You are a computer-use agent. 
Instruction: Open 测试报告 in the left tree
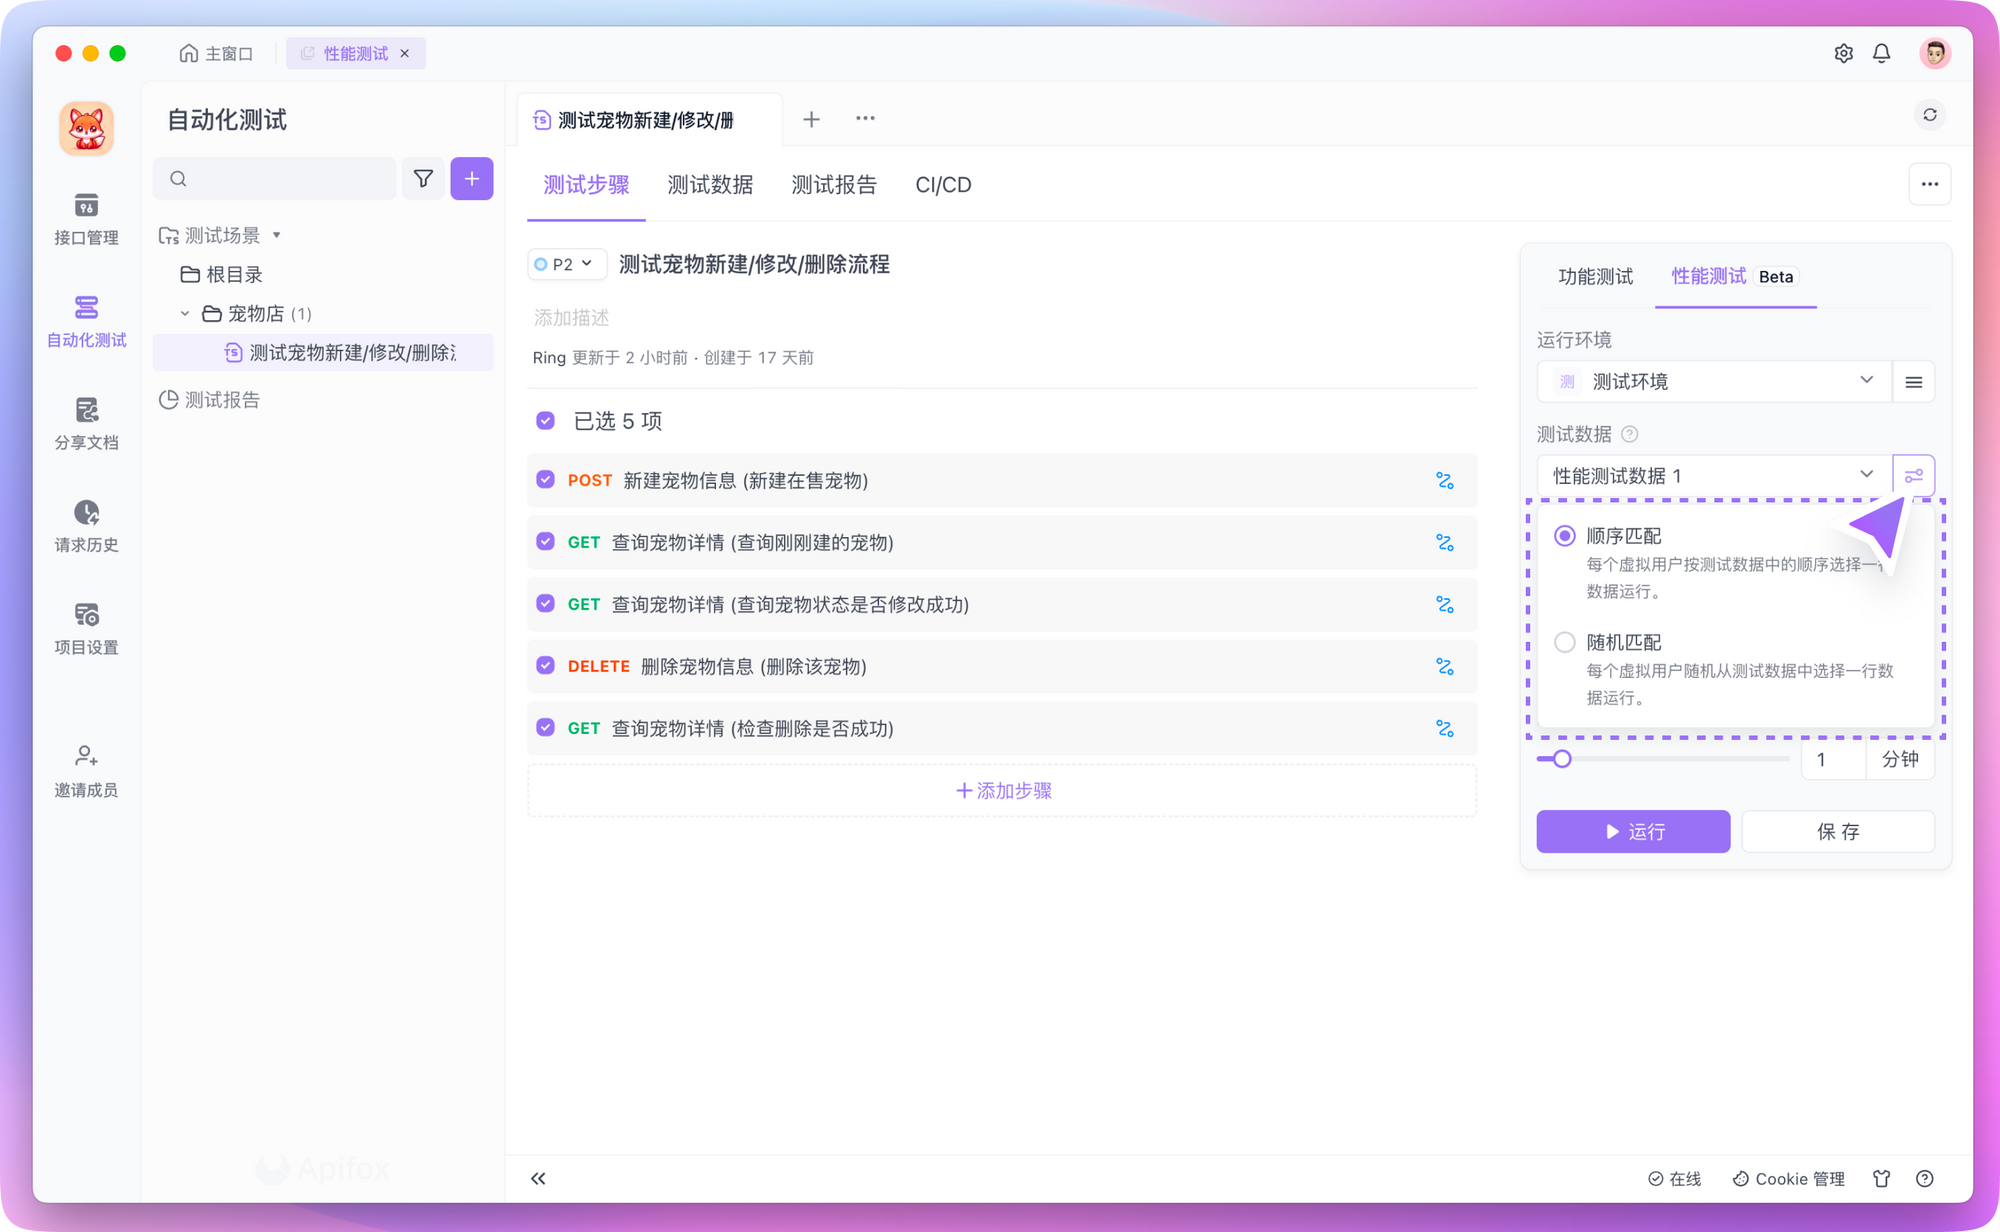(x=210, y=400)
